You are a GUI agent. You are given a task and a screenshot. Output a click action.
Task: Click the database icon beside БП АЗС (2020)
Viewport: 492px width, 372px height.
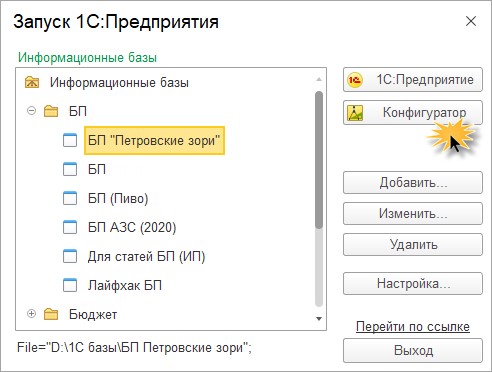(70, 227)
